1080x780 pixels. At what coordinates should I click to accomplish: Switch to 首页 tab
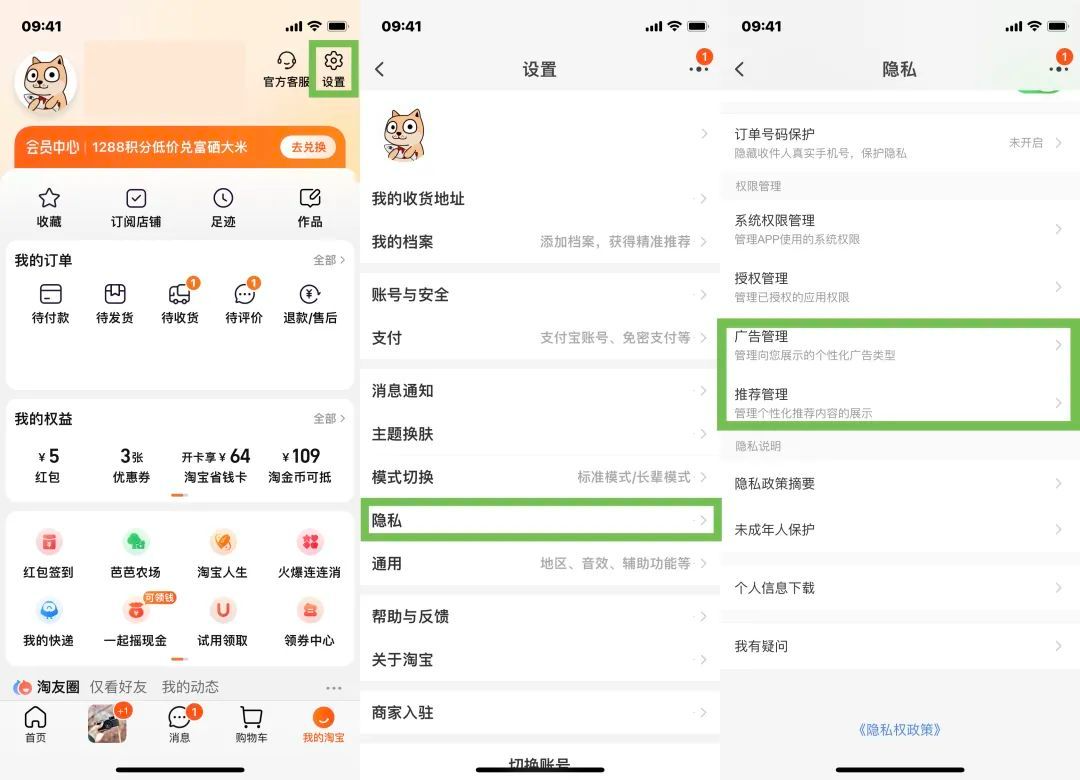tap(36, 724)
